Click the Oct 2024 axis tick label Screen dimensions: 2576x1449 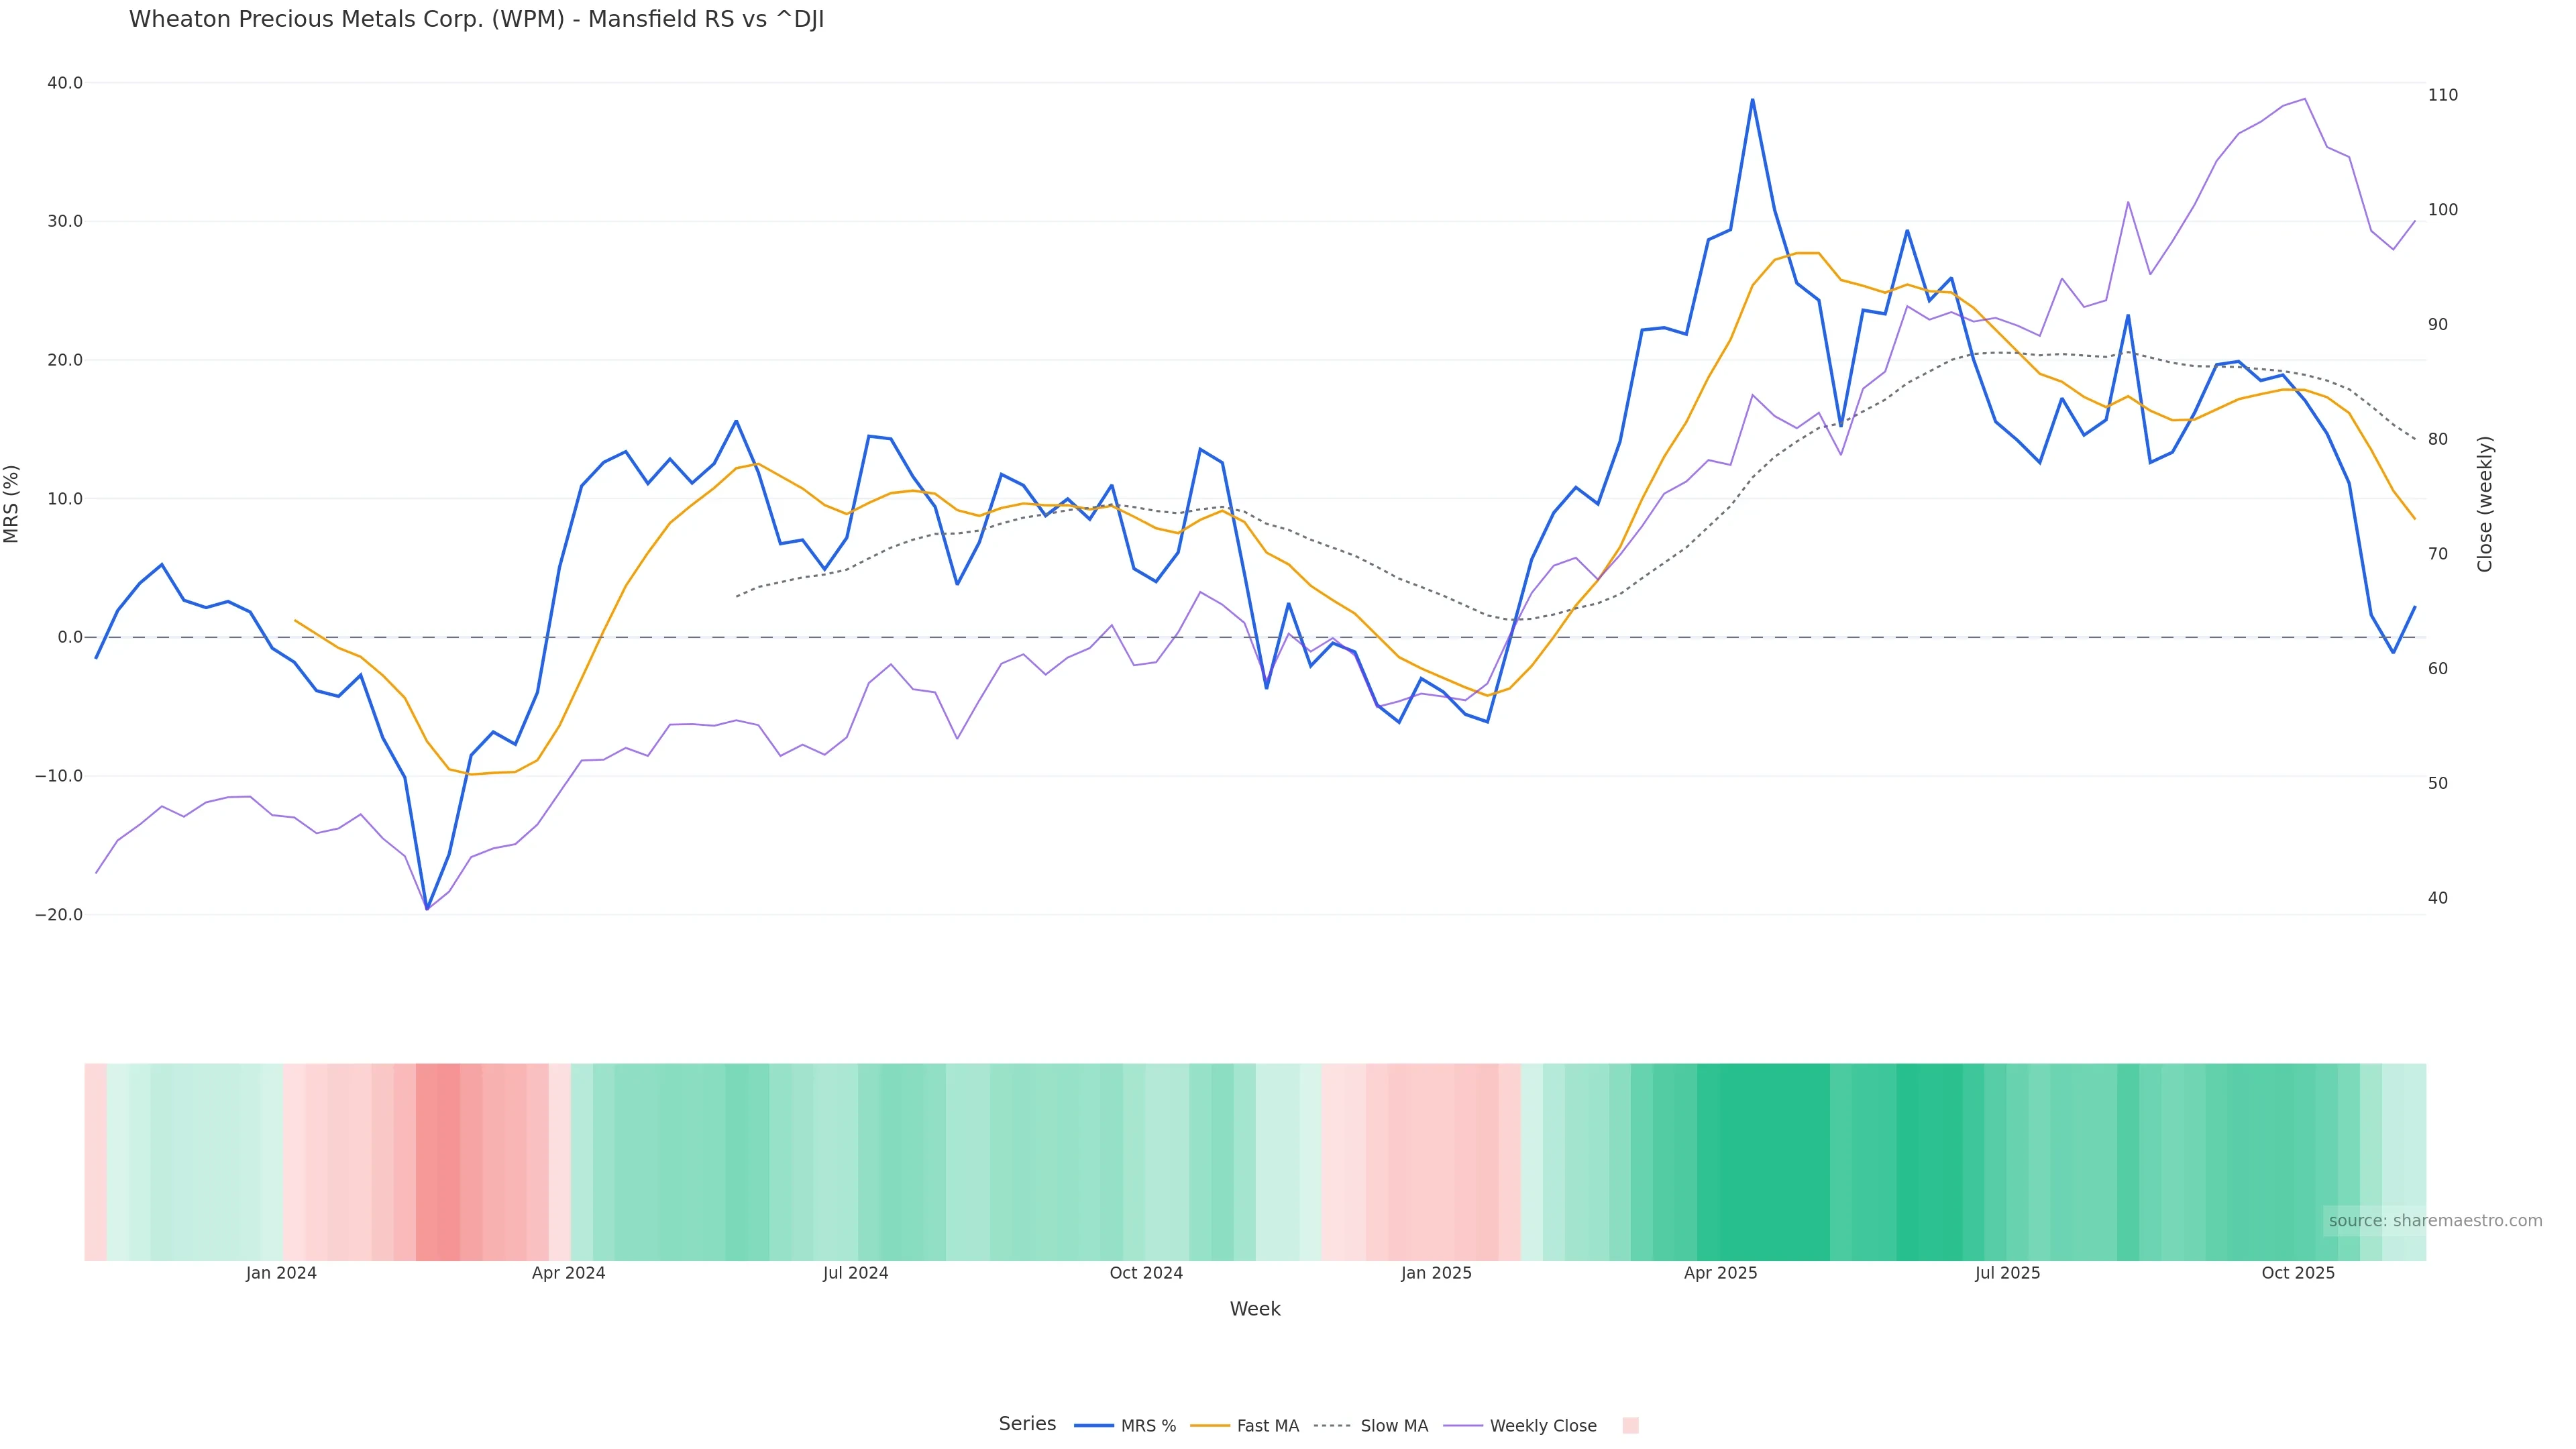pyautogui.click(x=1146, y=1273)
